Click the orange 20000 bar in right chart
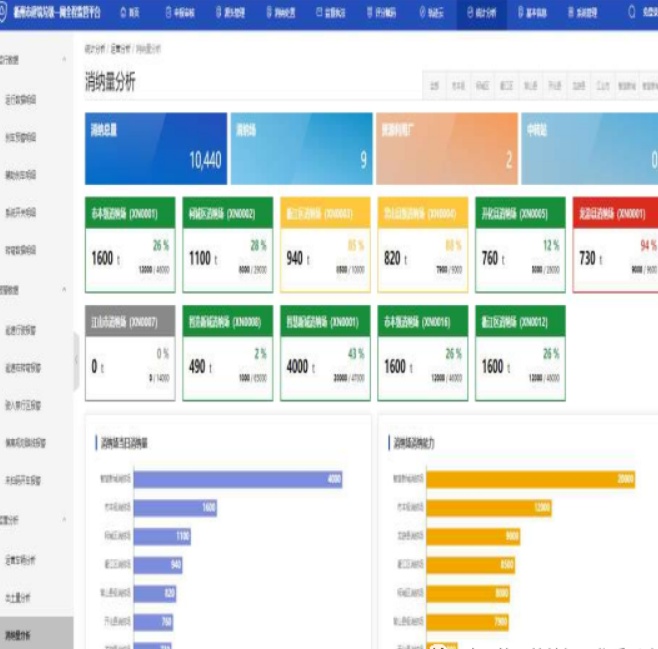This screenshot has width=658, height=649. (531, 479)
